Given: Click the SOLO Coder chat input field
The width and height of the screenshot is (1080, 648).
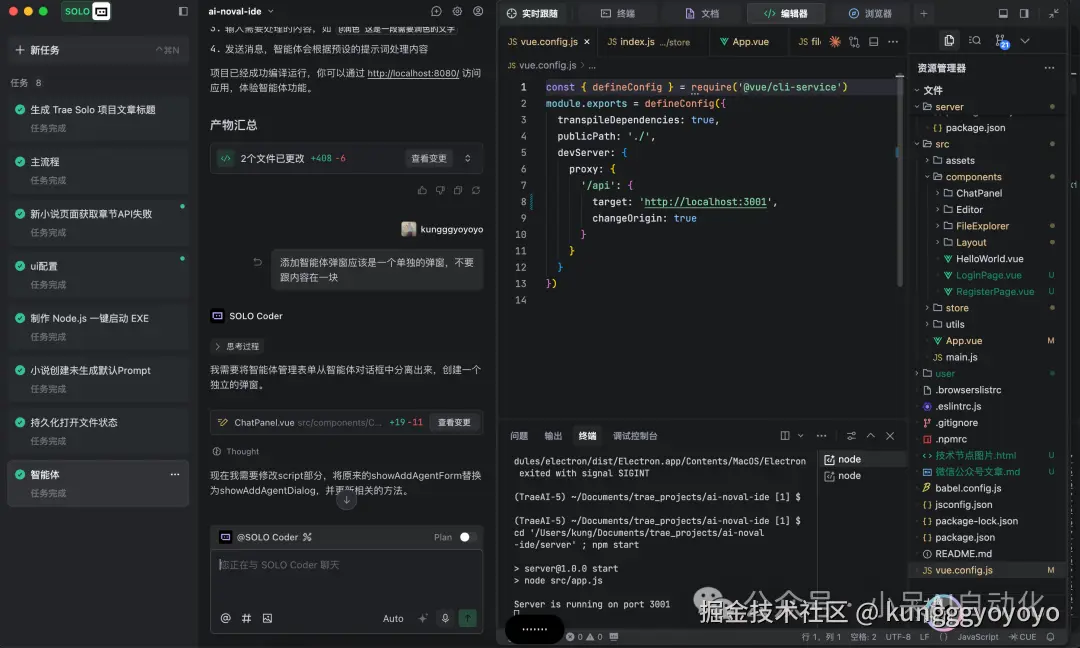Looking at the screenshot, I should pos(346,578).
